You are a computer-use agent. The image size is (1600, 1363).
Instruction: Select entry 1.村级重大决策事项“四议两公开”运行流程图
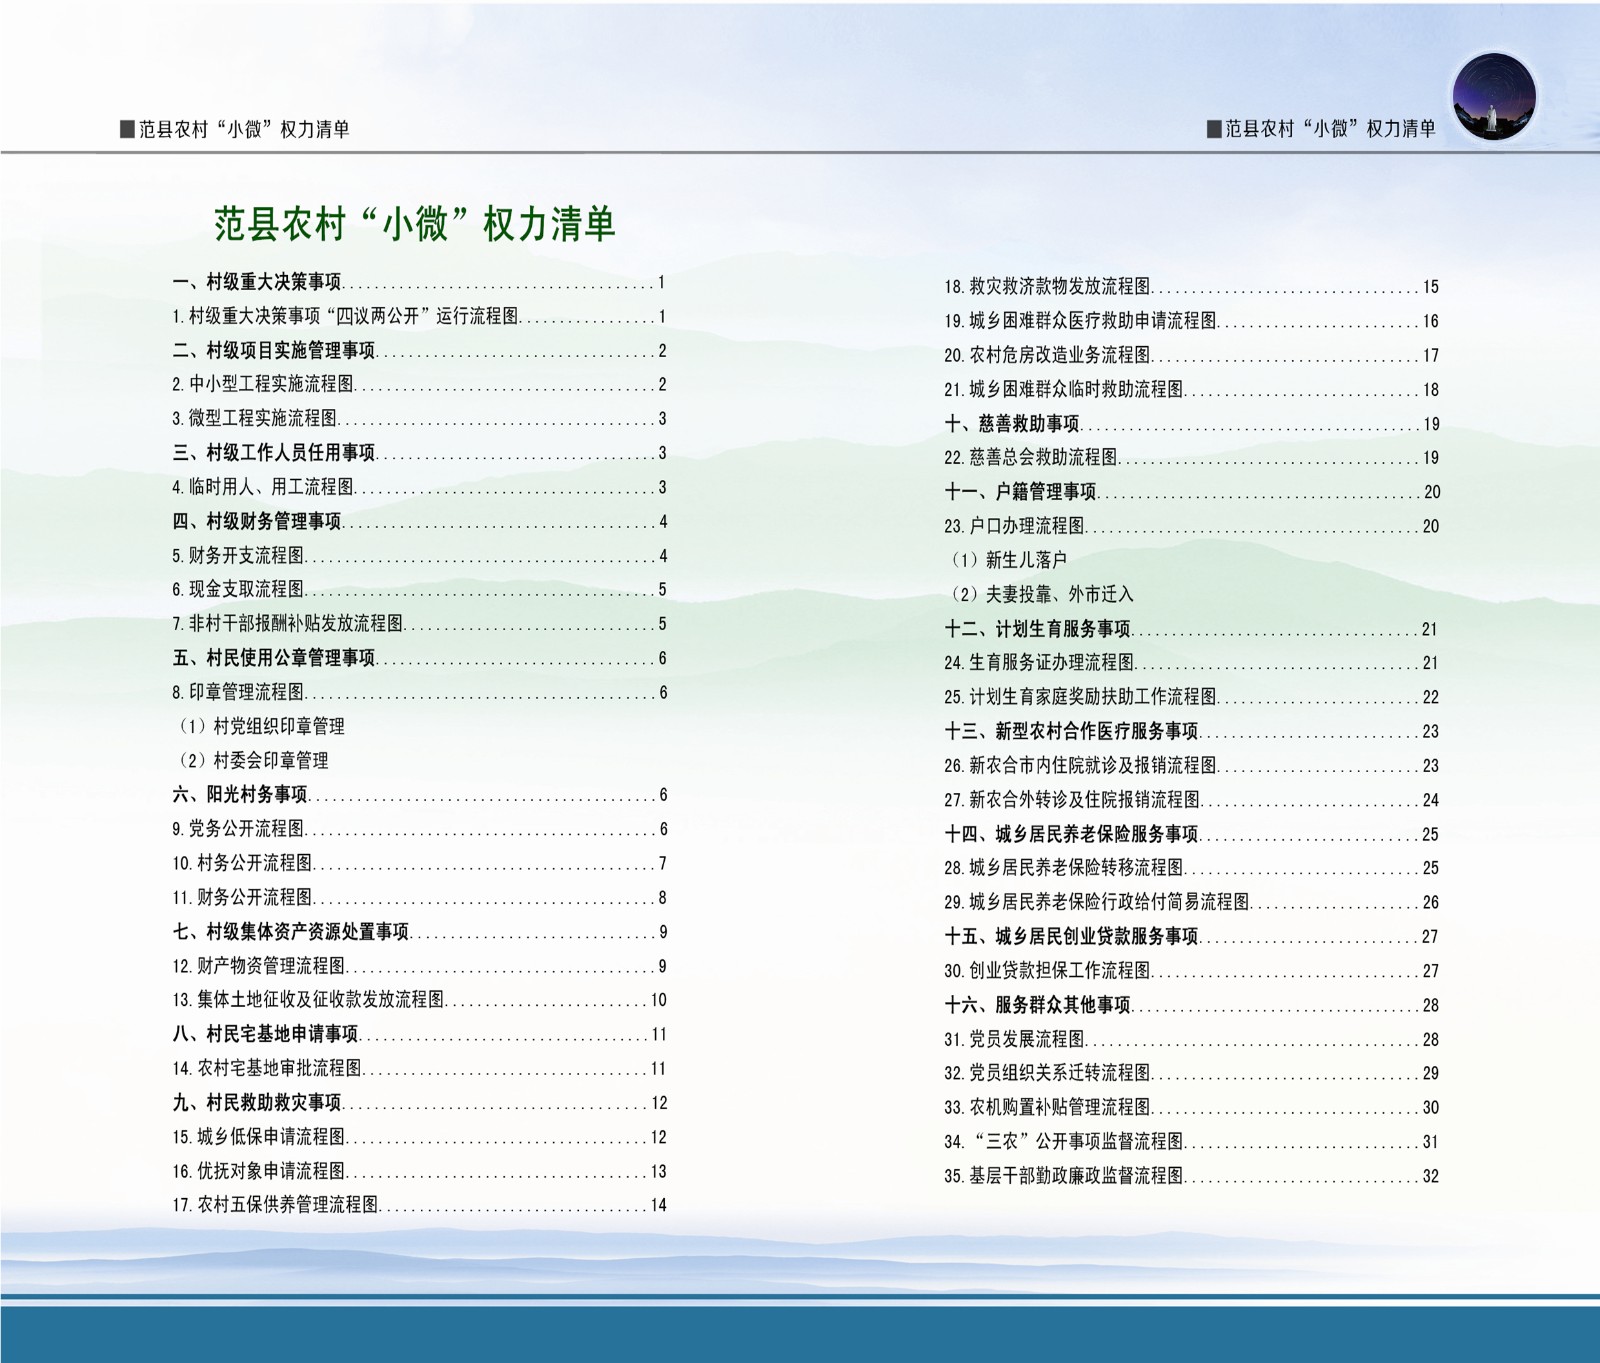[x=419, y=317]
